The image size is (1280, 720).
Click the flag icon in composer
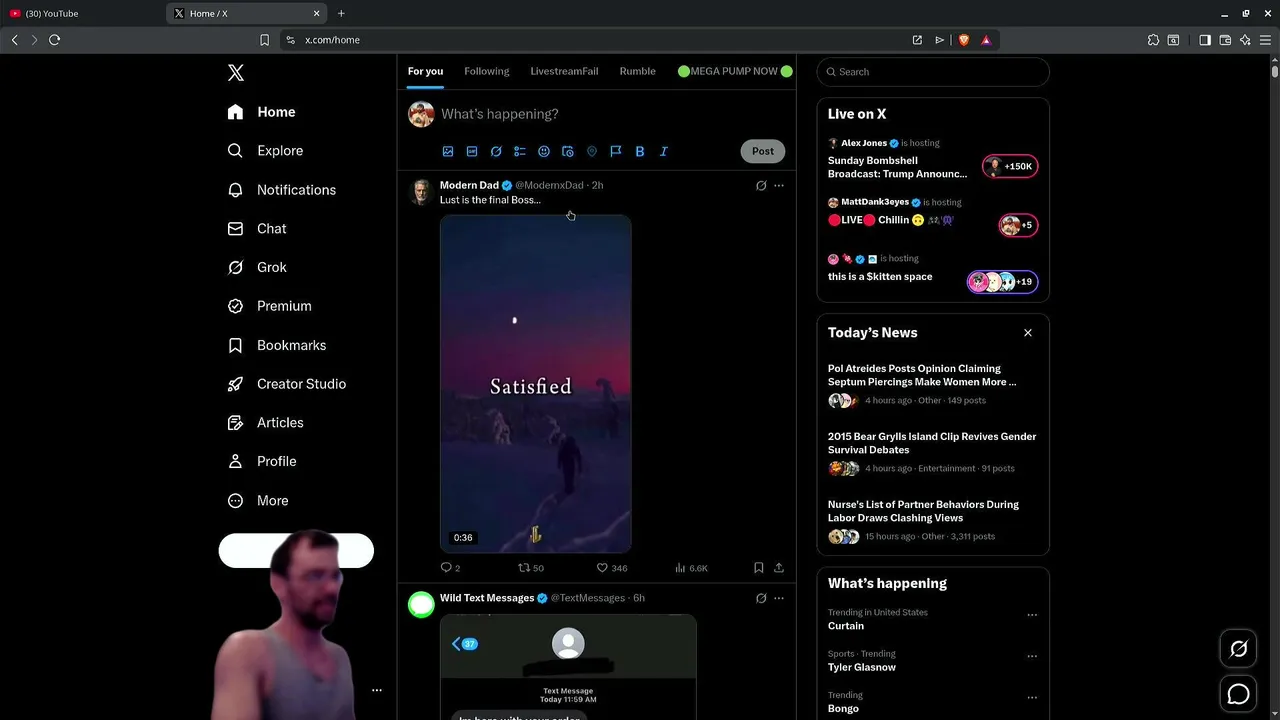[x=616, y=152]
